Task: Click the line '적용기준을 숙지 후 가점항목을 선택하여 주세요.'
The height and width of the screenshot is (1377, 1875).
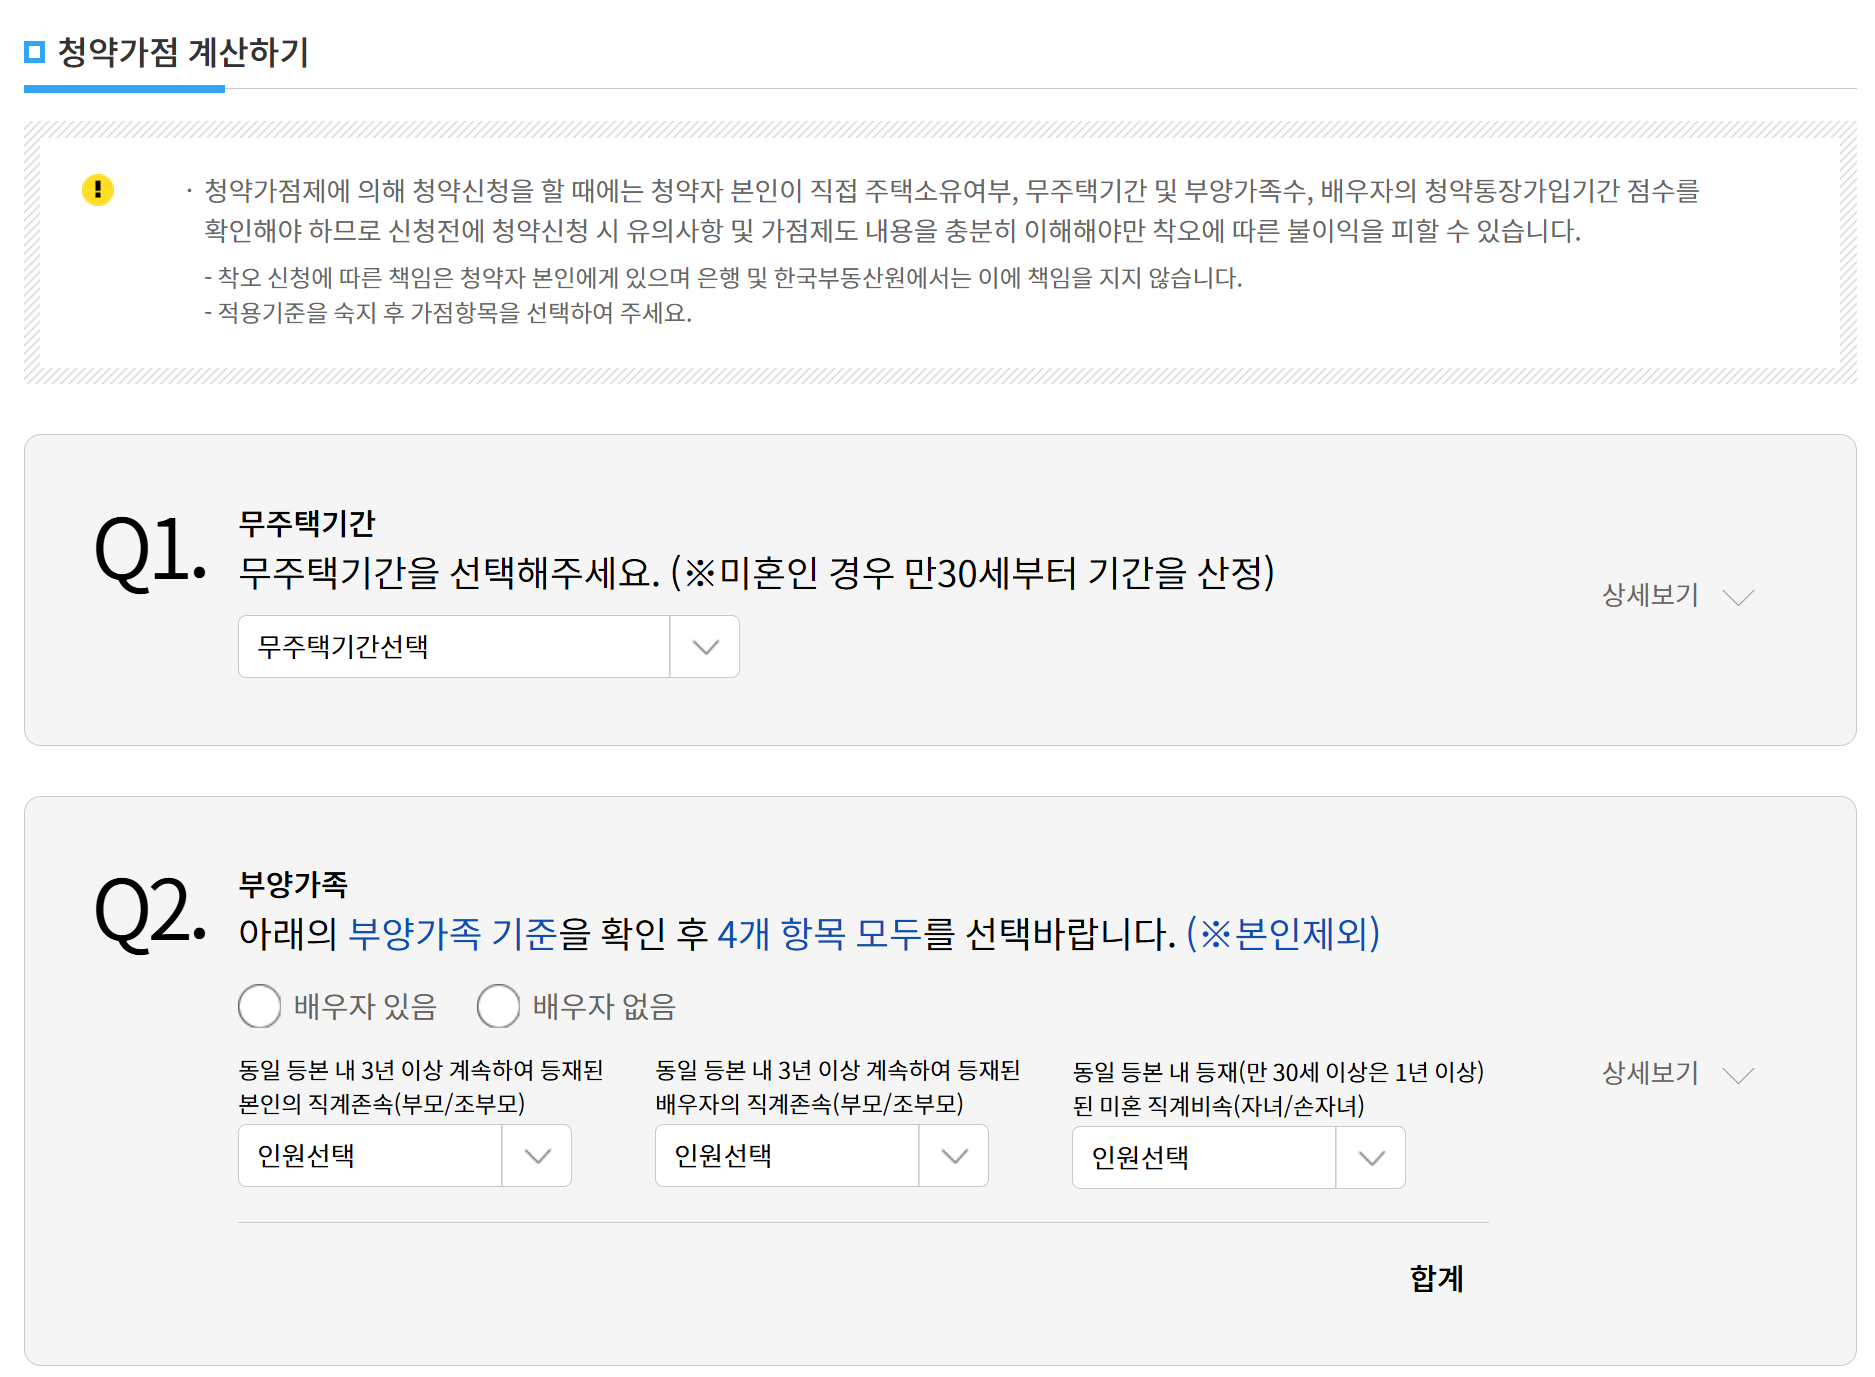Action: click(448, 313)
